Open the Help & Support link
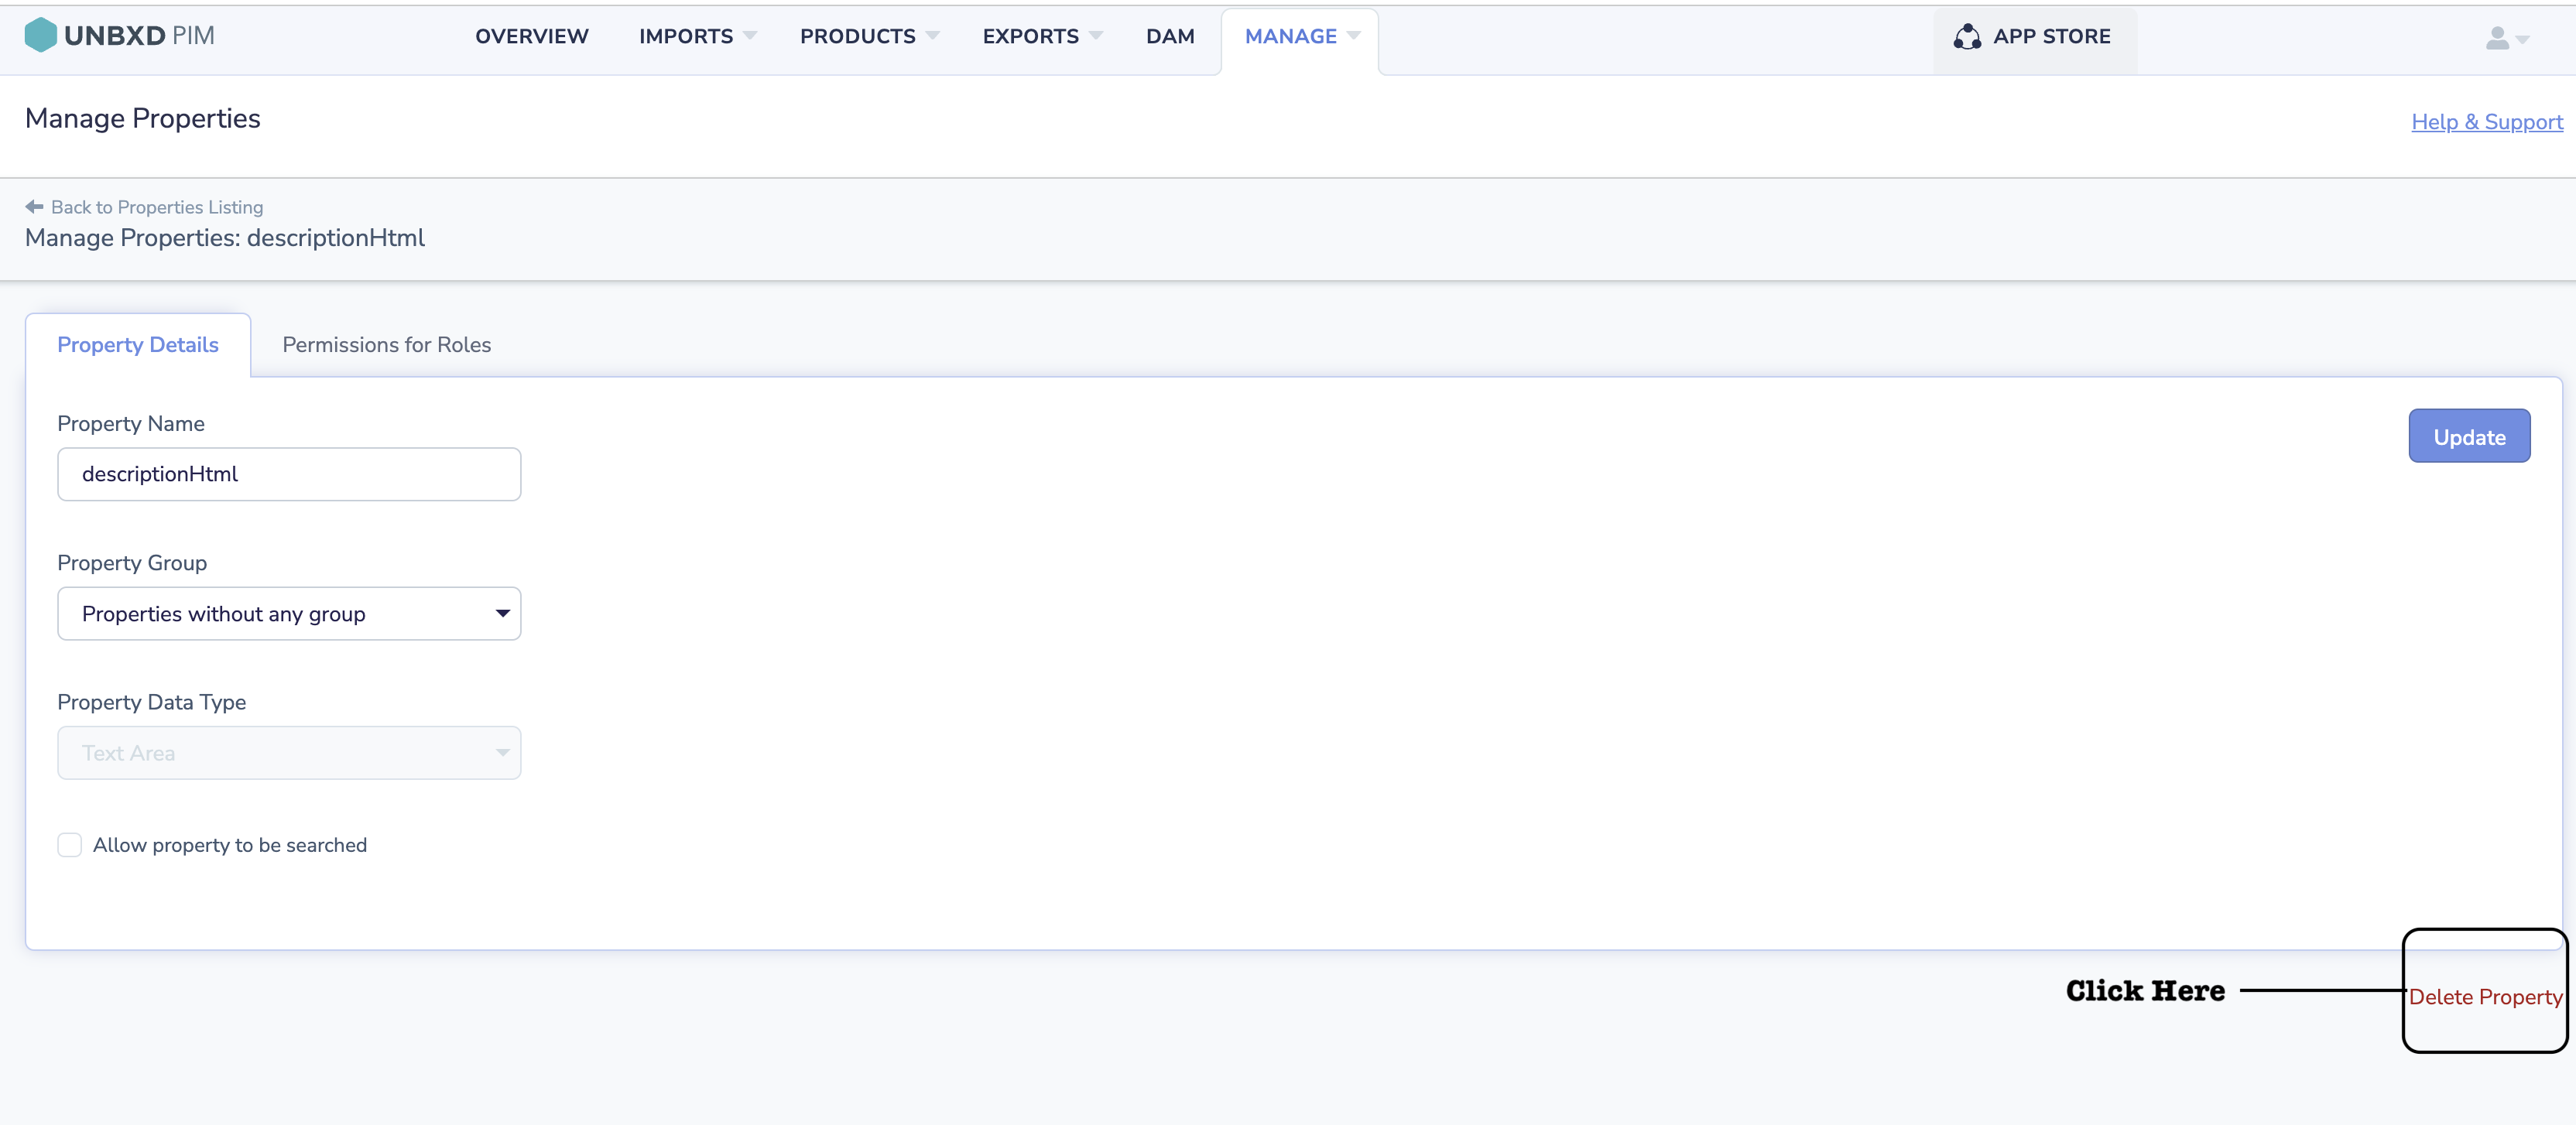The image size is (2576, 1125). pos(2486,122)
